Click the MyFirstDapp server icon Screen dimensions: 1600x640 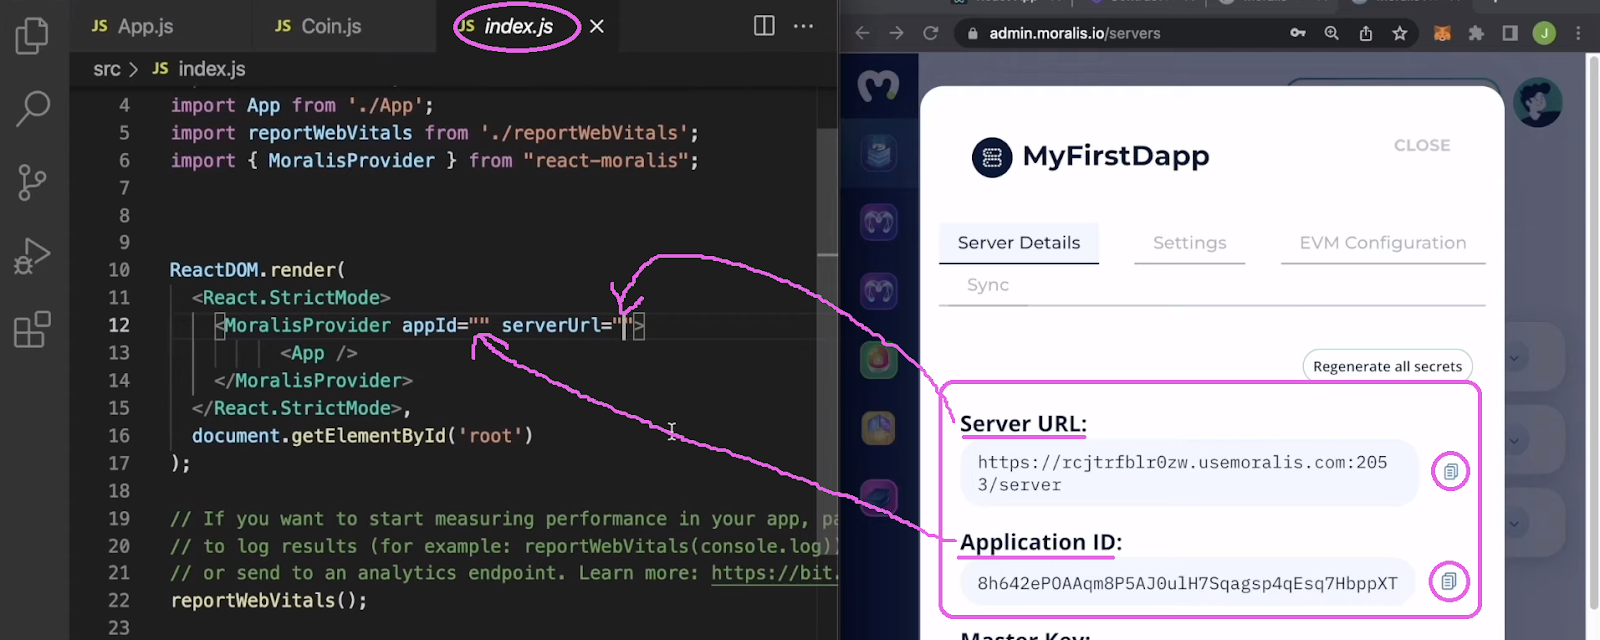[992, 157]
